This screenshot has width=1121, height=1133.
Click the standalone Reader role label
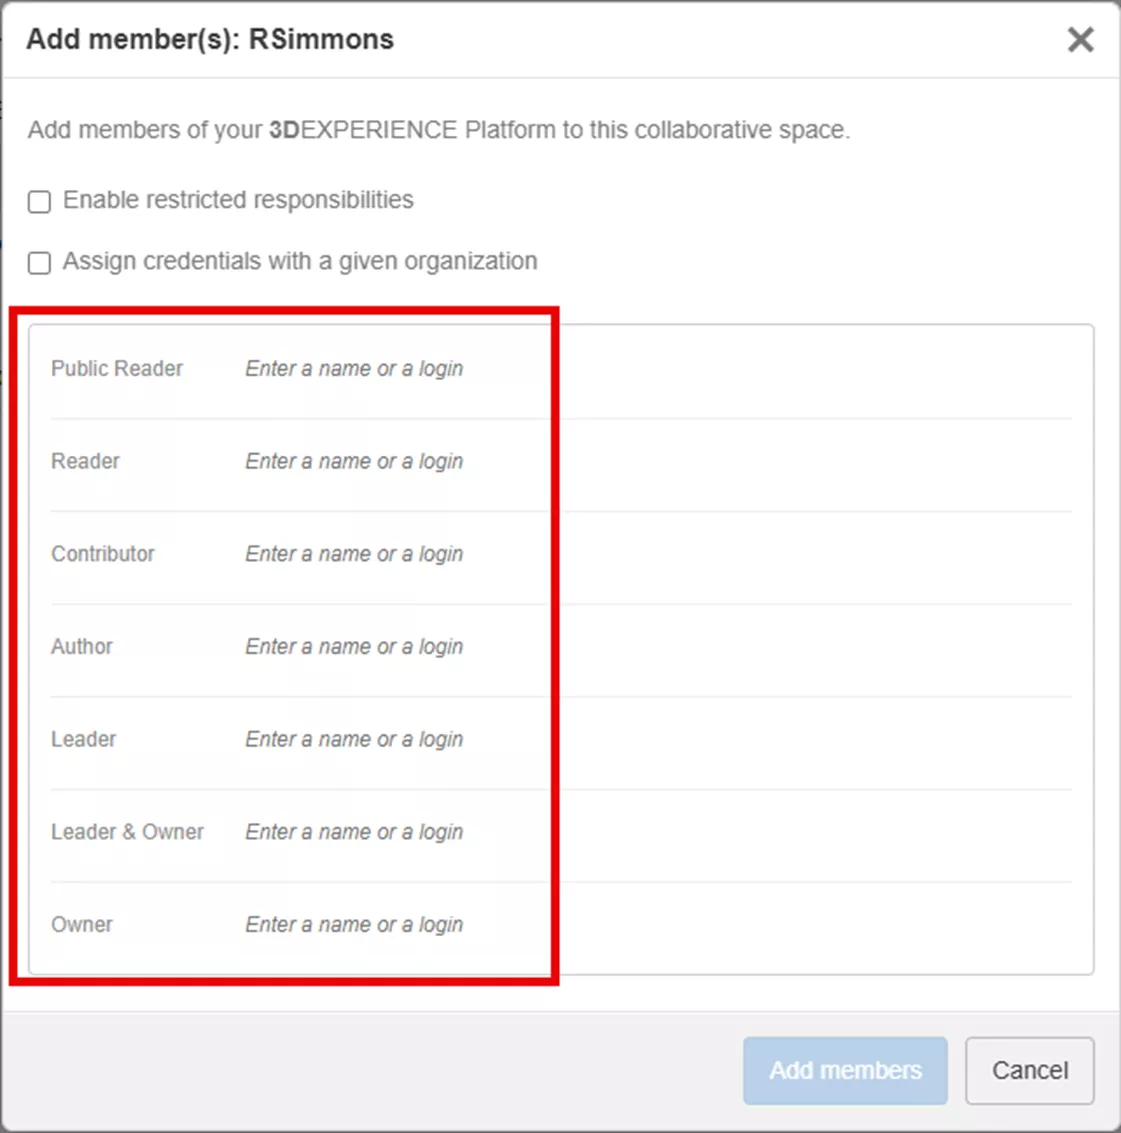tap(86, 462)
